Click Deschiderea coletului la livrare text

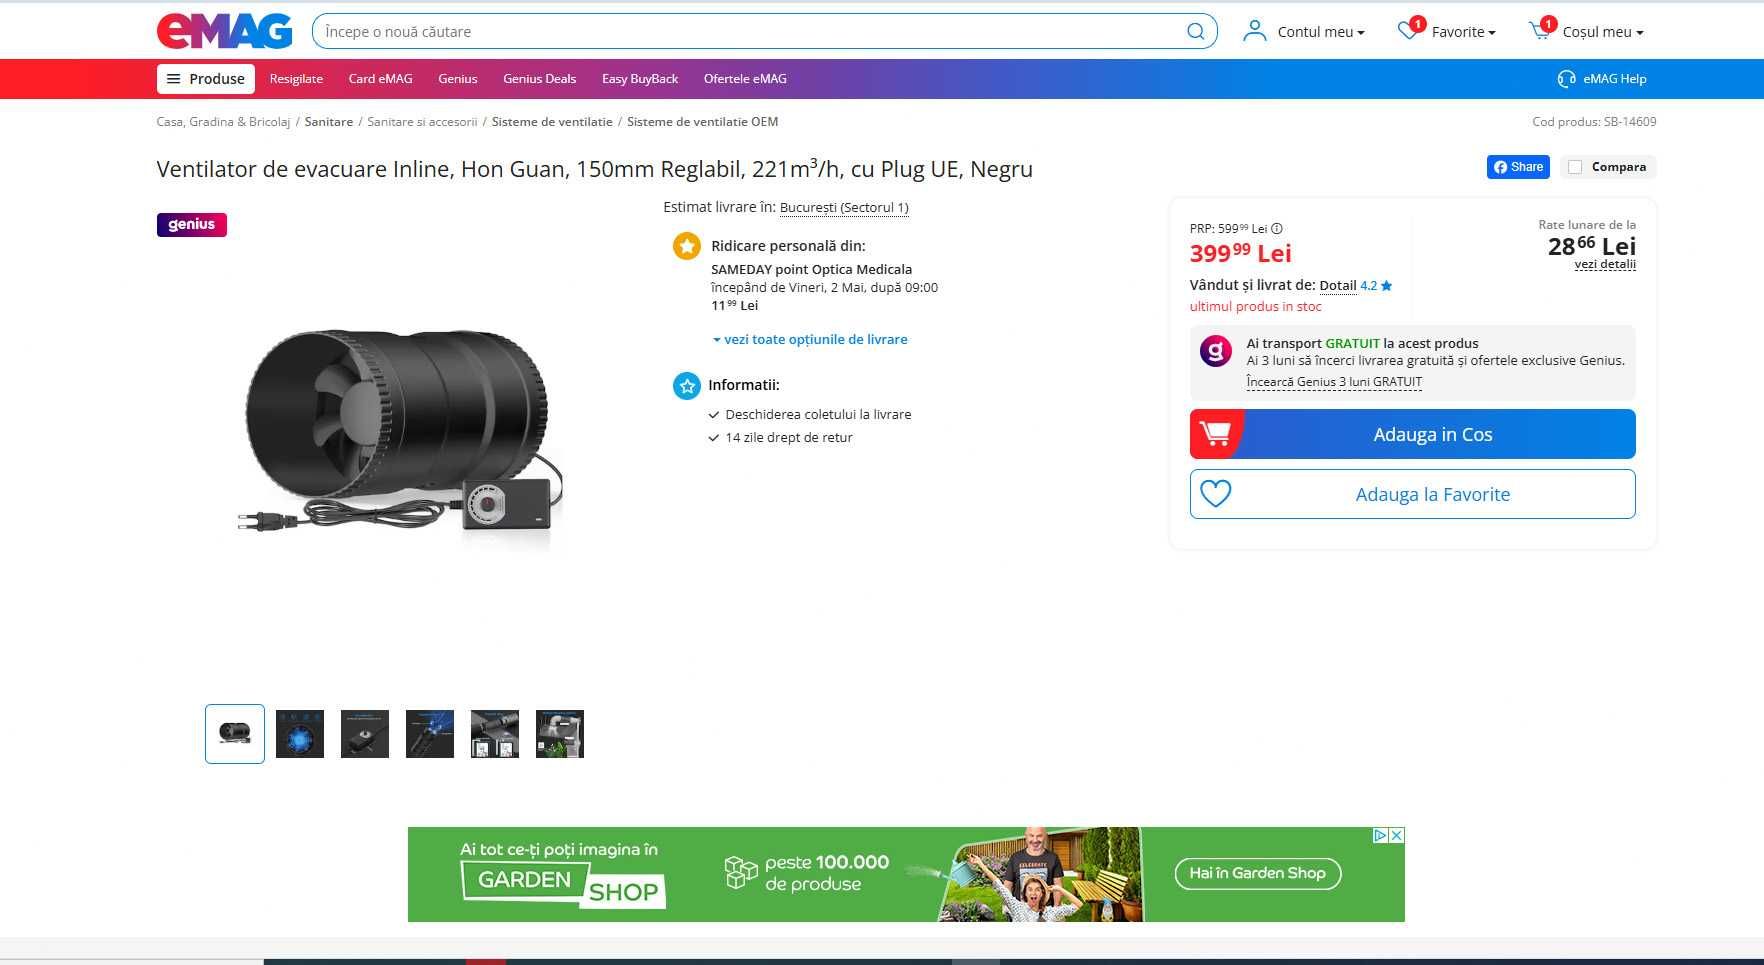818,415
